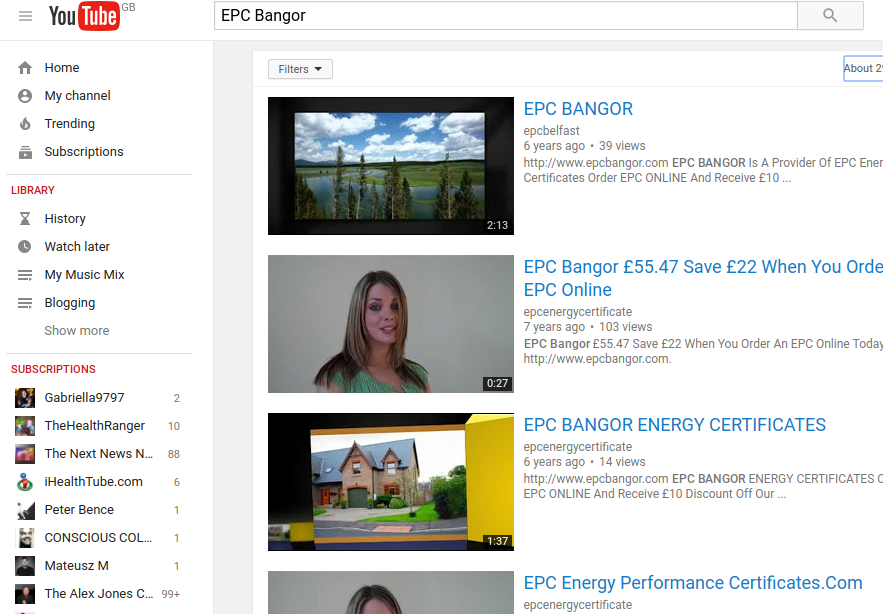The height and width of the screenshot is (614, 883).
Task: Click the SUBSCRIPTIONS section heading
Action: pos(53,370)
